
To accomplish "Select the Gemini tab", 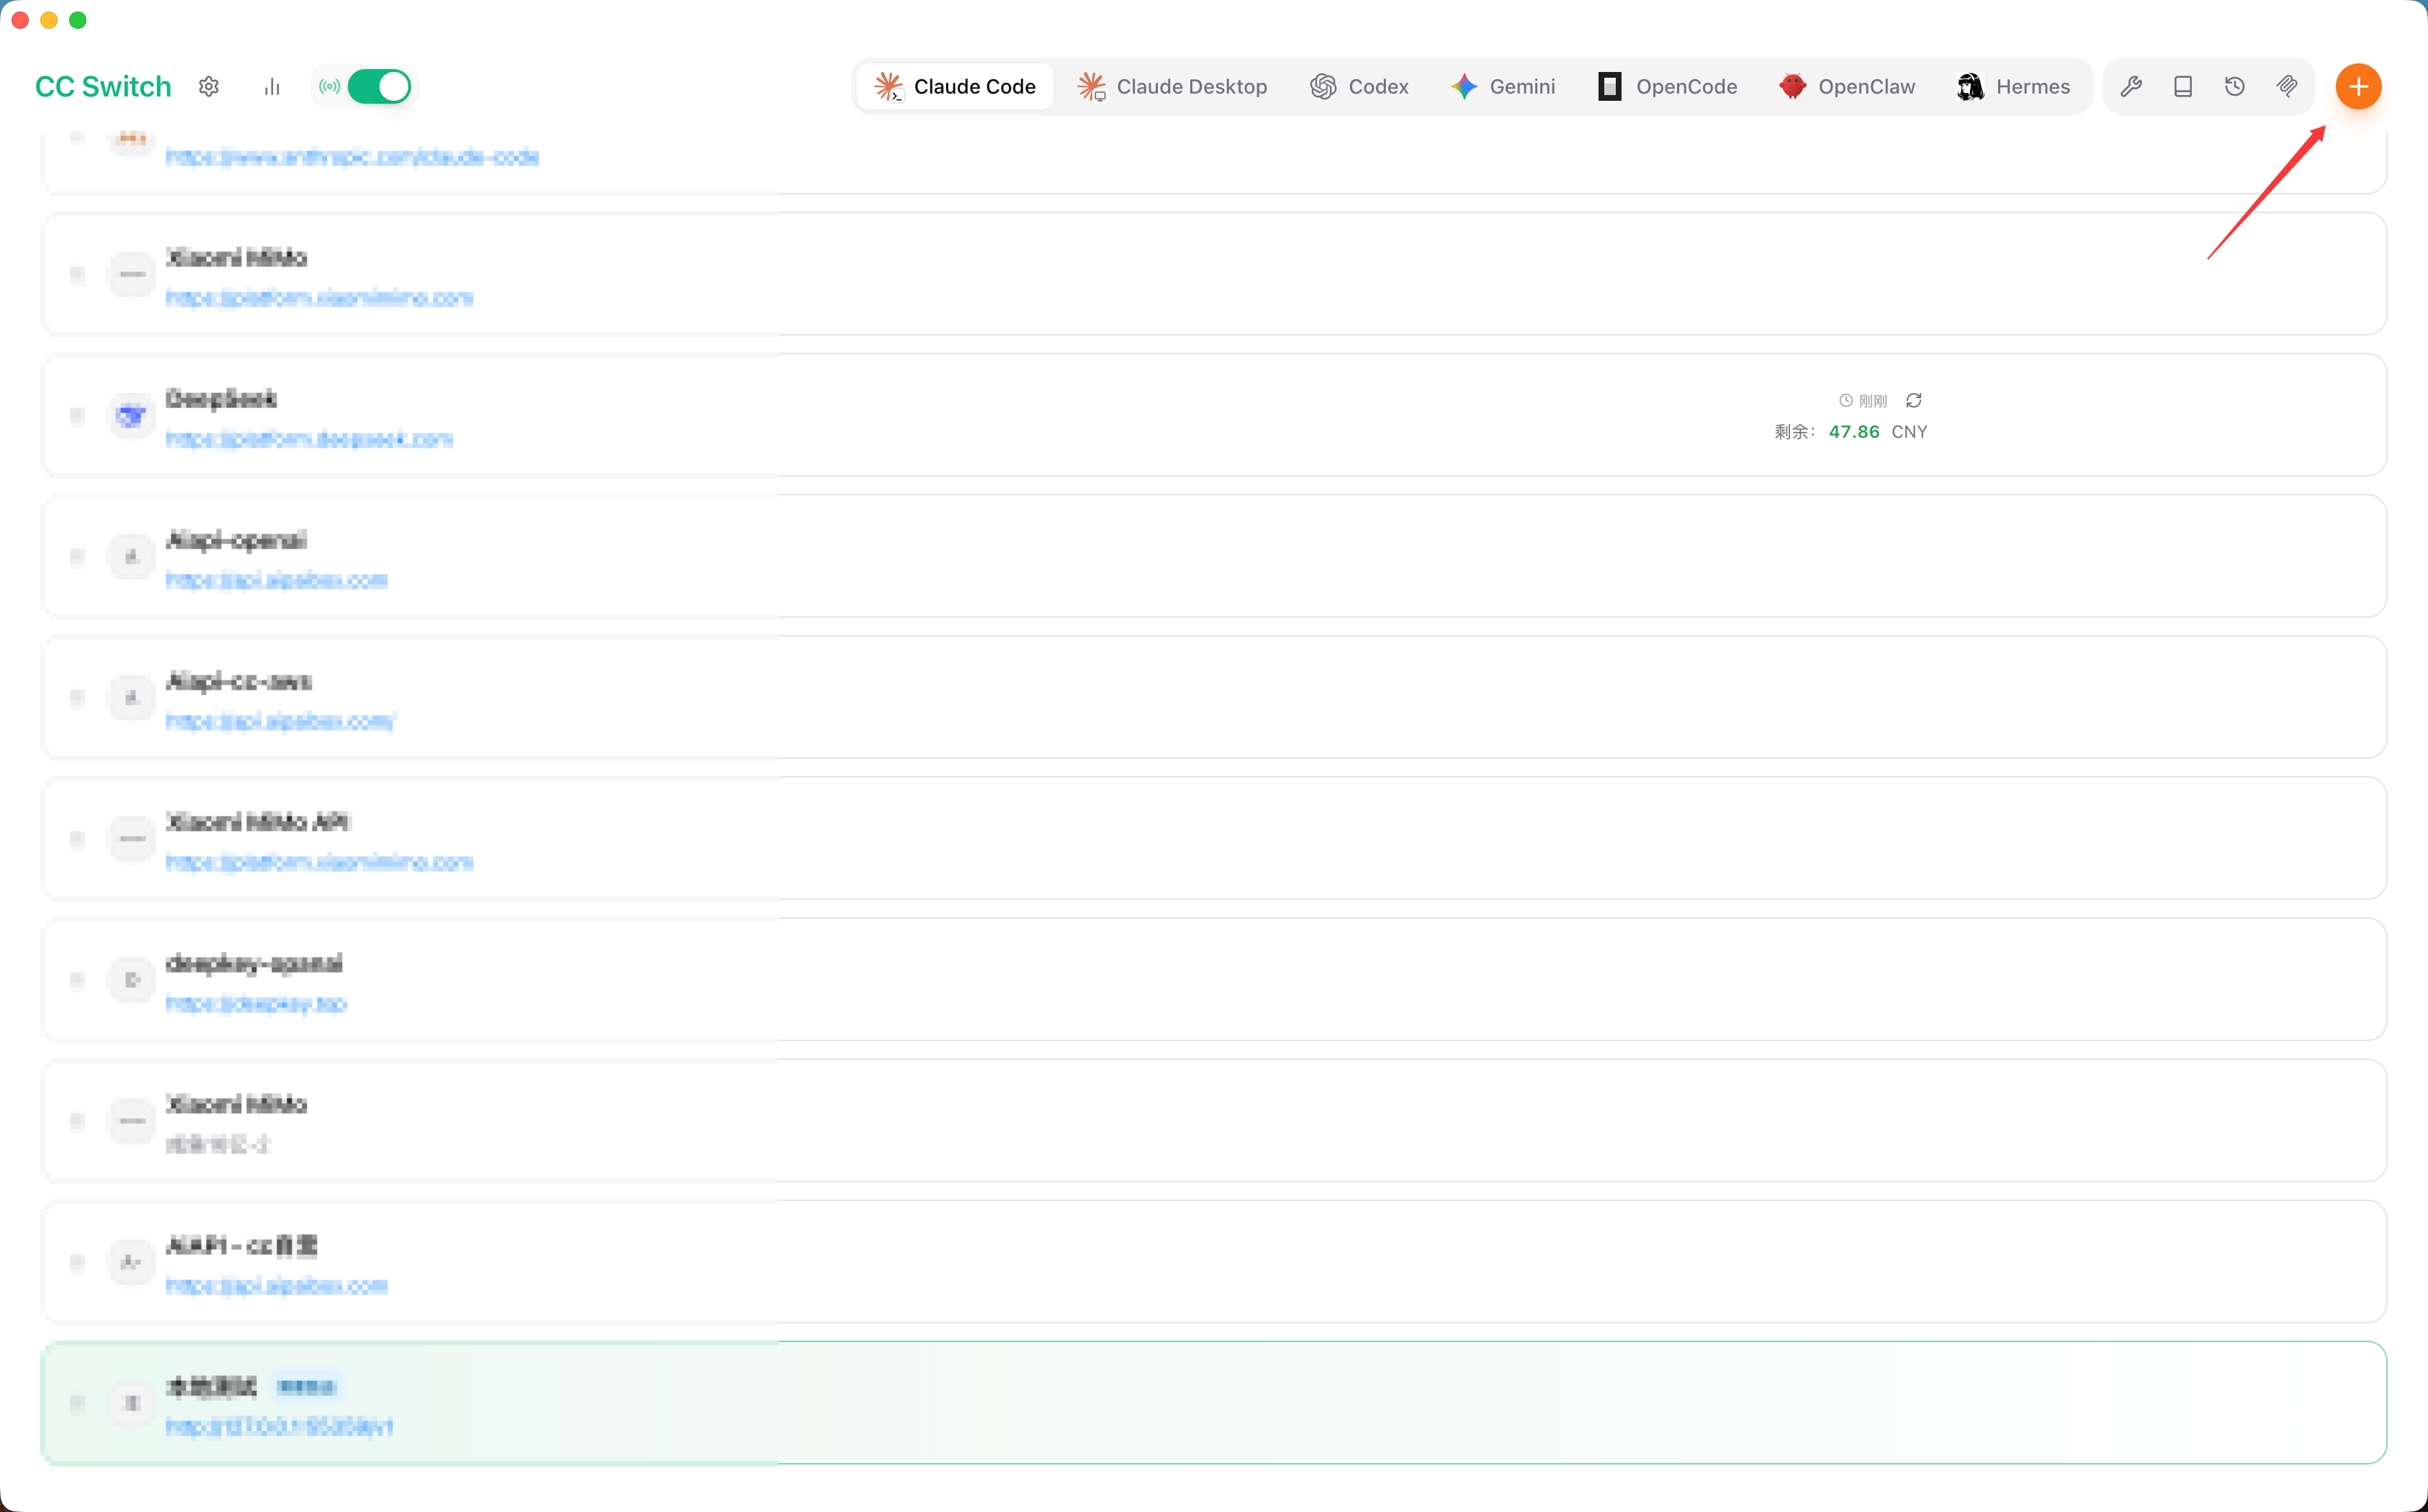I will [x=1503, y=87].
